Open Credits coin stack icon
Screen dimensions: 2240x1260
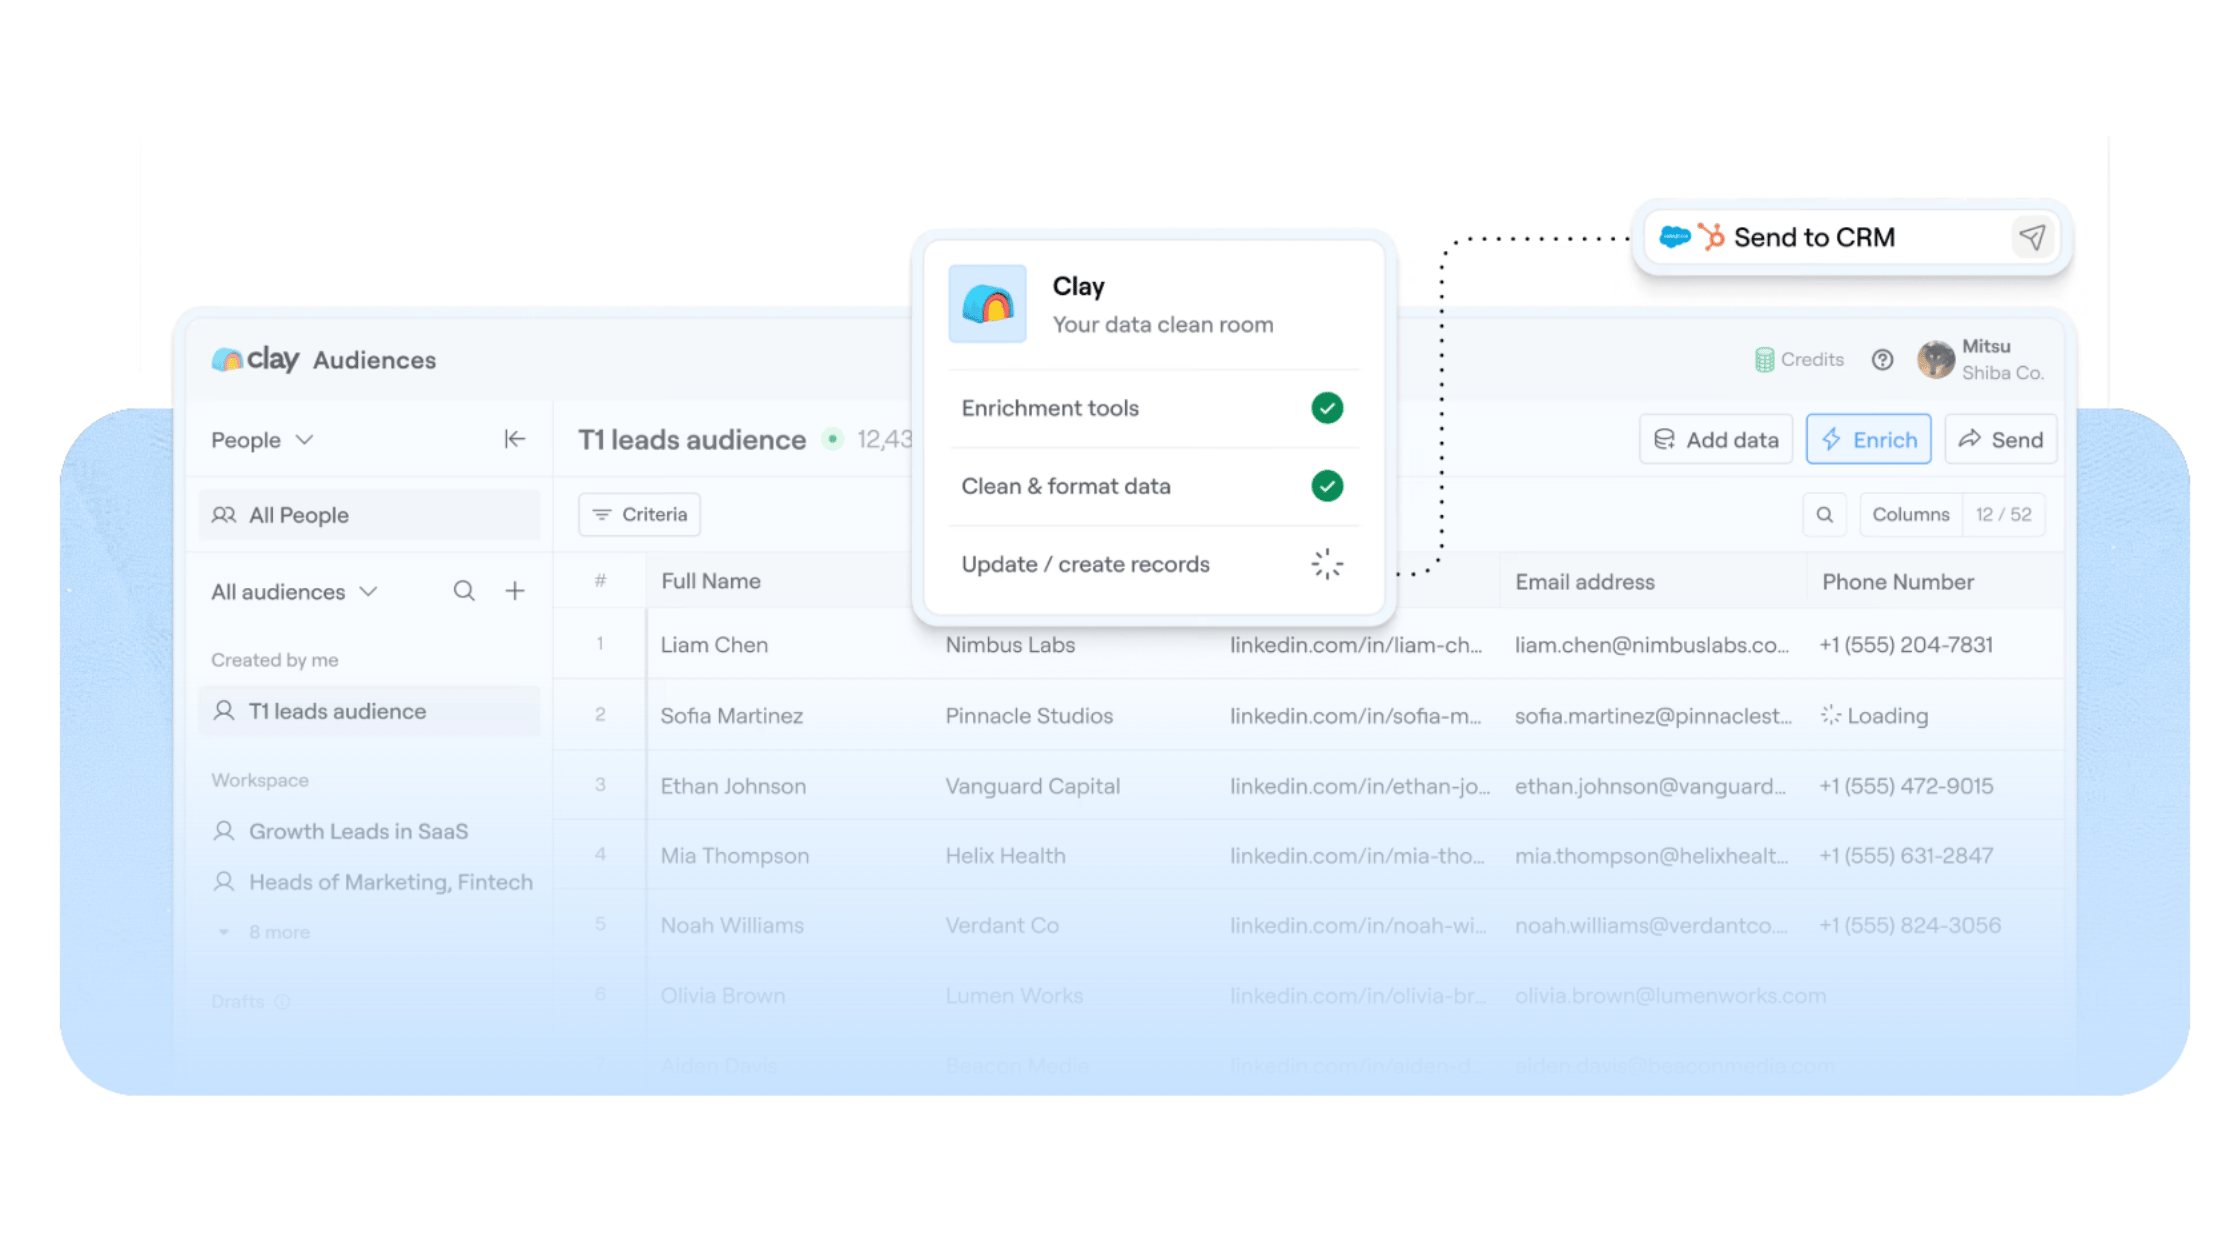coord(1765,360)
